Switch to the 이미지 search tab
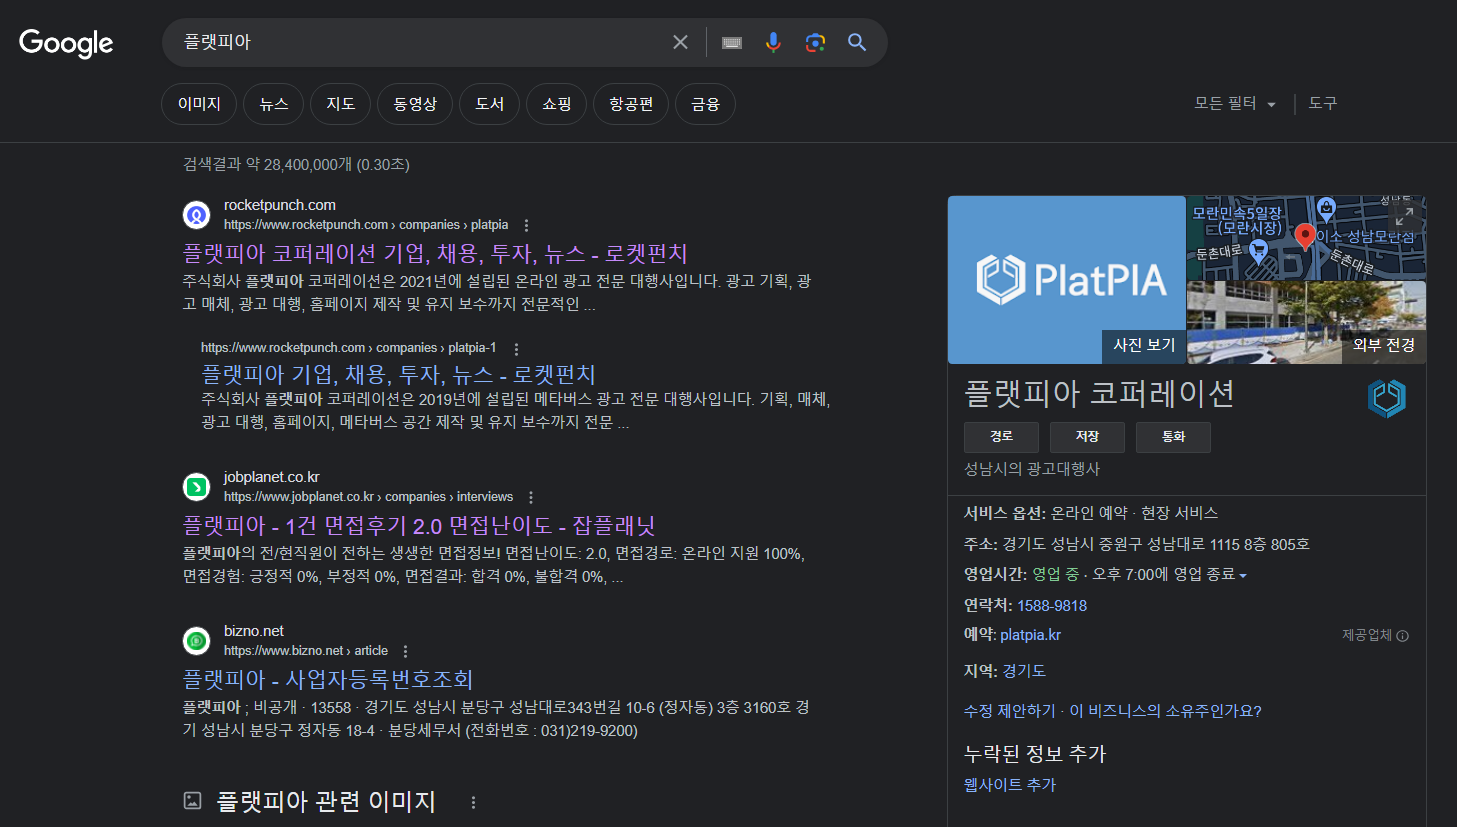The image size is (1457, 827). tap(199, 104)
